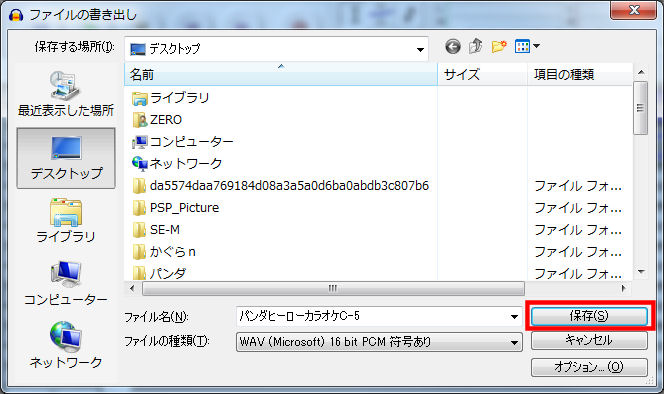Open view options dropdown arrow in toolbar
664x394 pixels.
[x=537, y=46]
